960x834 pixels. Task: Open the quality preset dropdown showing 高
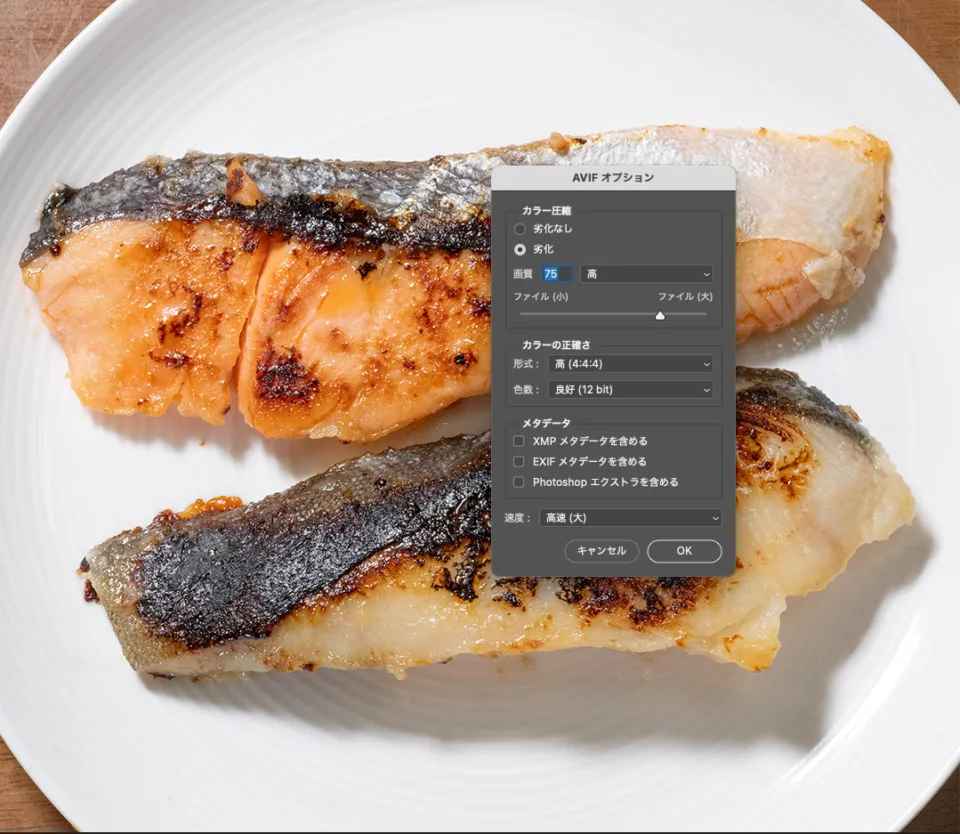(x=647, y=273)
